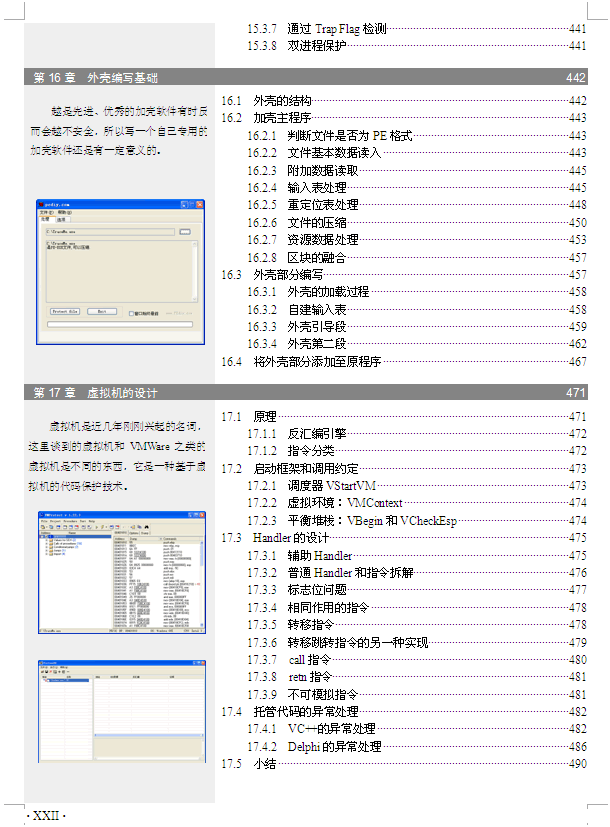Open section 17.3 Handler 的设计
The image size is (610, 827).
404,537
